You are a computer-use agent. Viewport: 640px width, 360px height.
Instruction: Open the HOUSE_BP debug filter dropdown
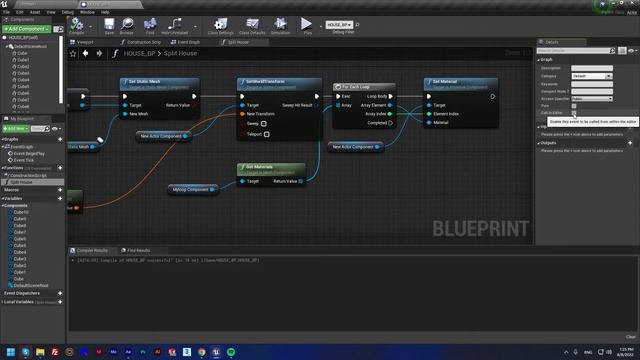coord(339,25)
